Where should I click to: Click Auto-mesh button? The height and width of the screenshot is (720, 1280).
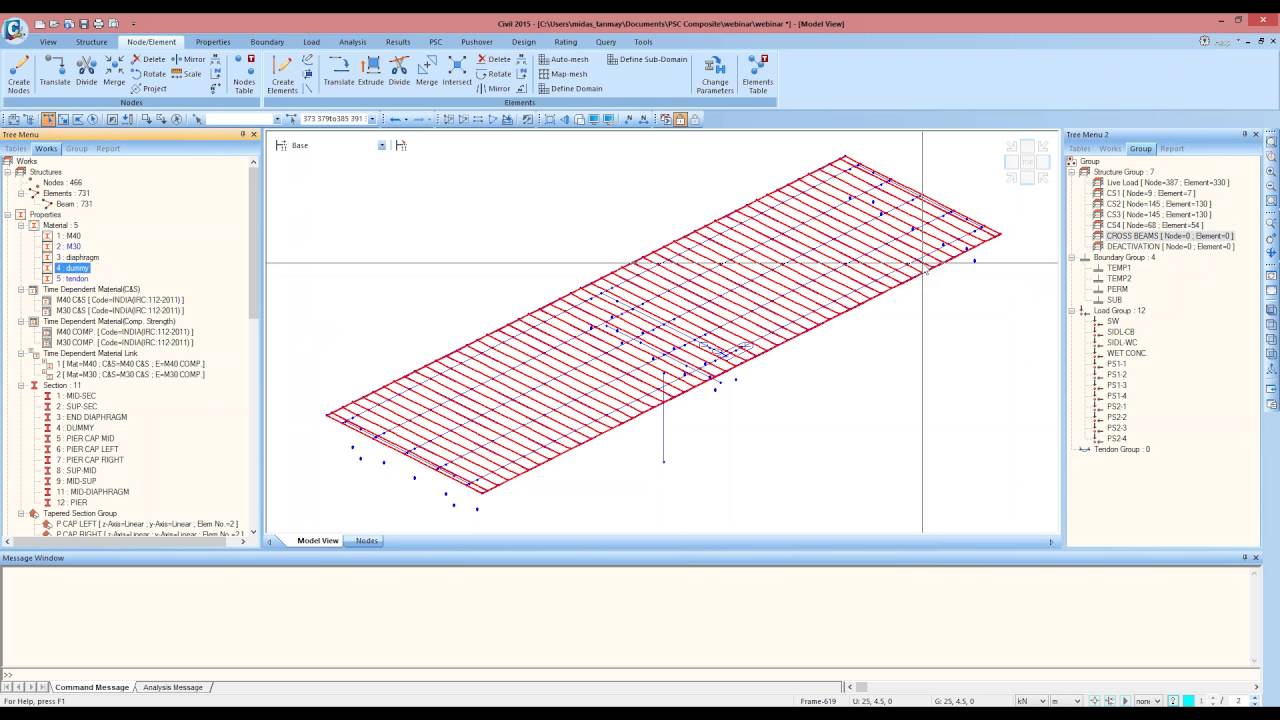pyautogui.click(x=563, y=59)
